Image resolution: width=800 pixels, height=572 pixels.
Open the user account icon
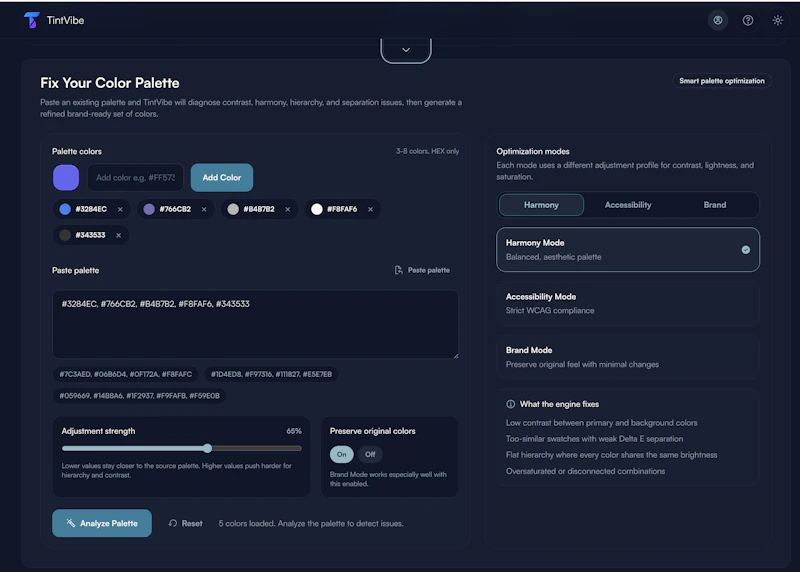click(718, 20)
